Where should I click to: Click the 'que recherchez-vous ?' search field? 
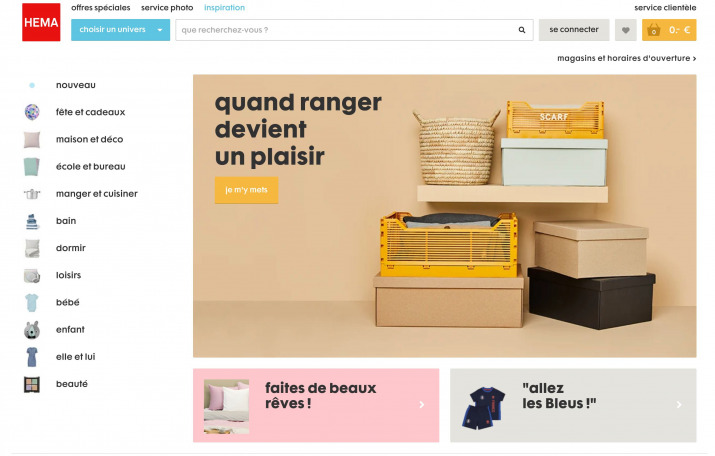(x=347, y=30)
